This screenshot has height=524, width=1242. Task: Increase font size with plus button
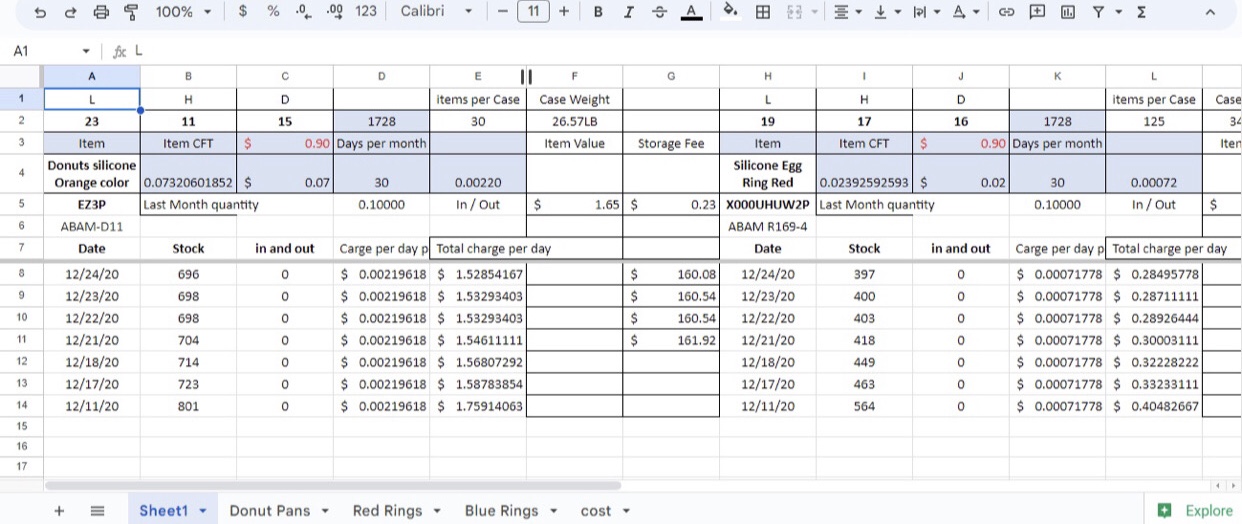[x=564, y=12]
